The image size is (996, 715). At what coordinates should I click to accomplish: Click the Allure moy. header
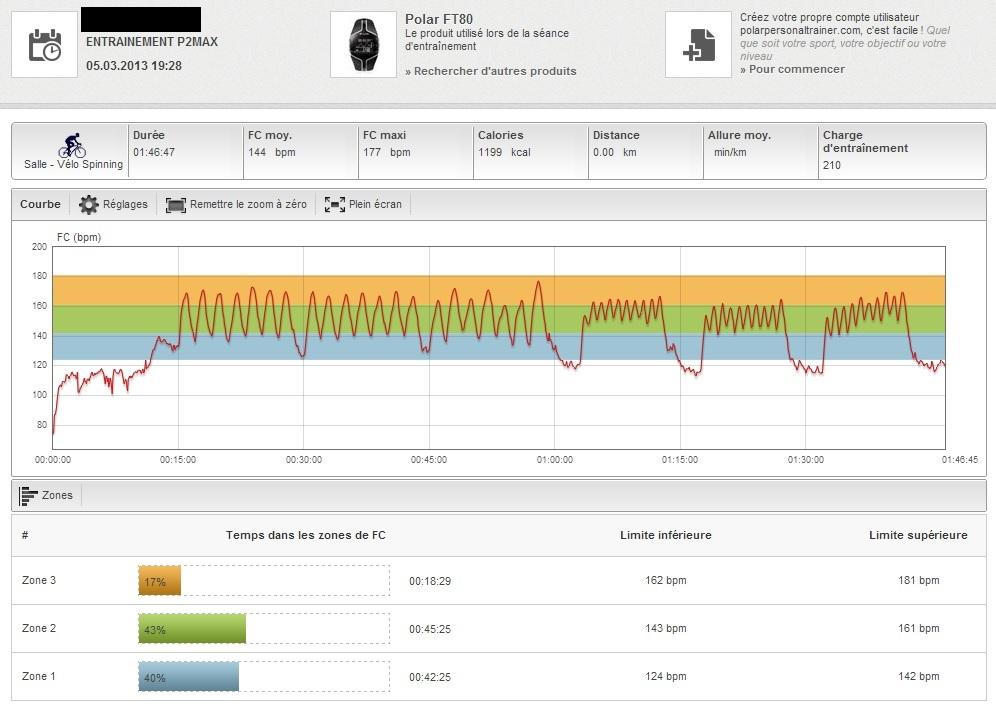[x=739, y=135]
